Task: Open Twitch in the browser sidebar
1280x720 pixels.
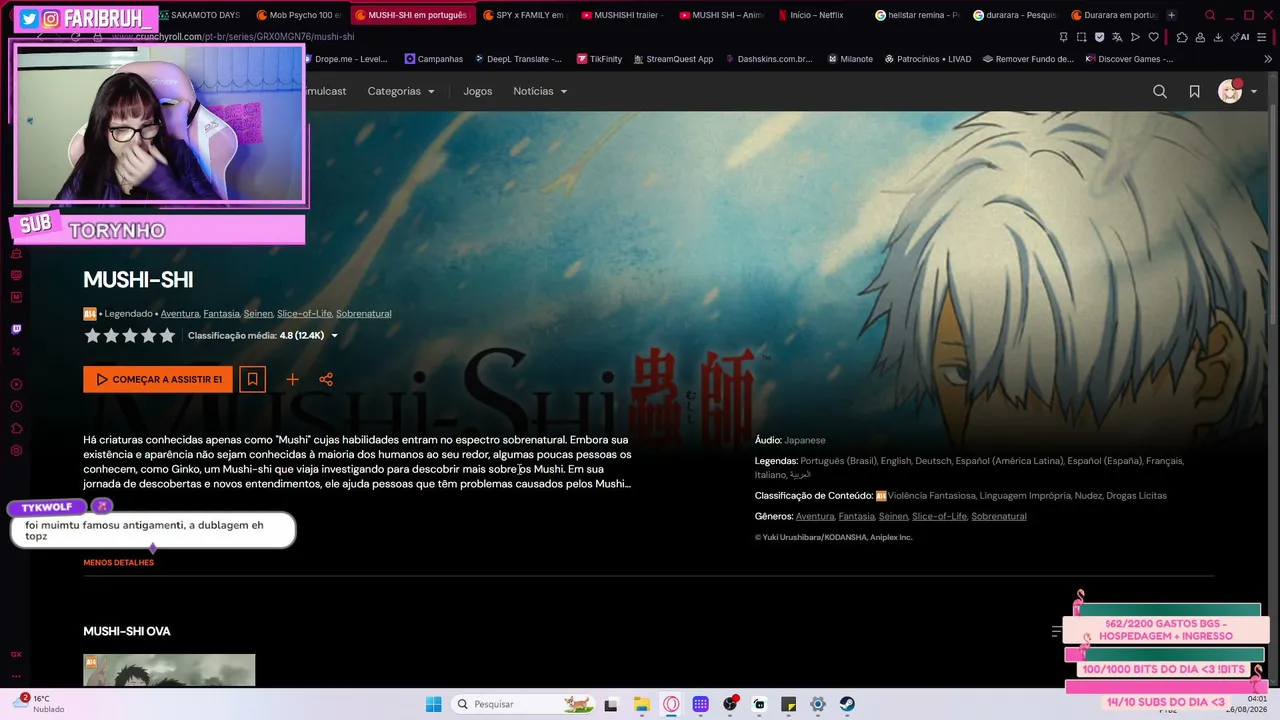Action: click(x=16, y=329)
